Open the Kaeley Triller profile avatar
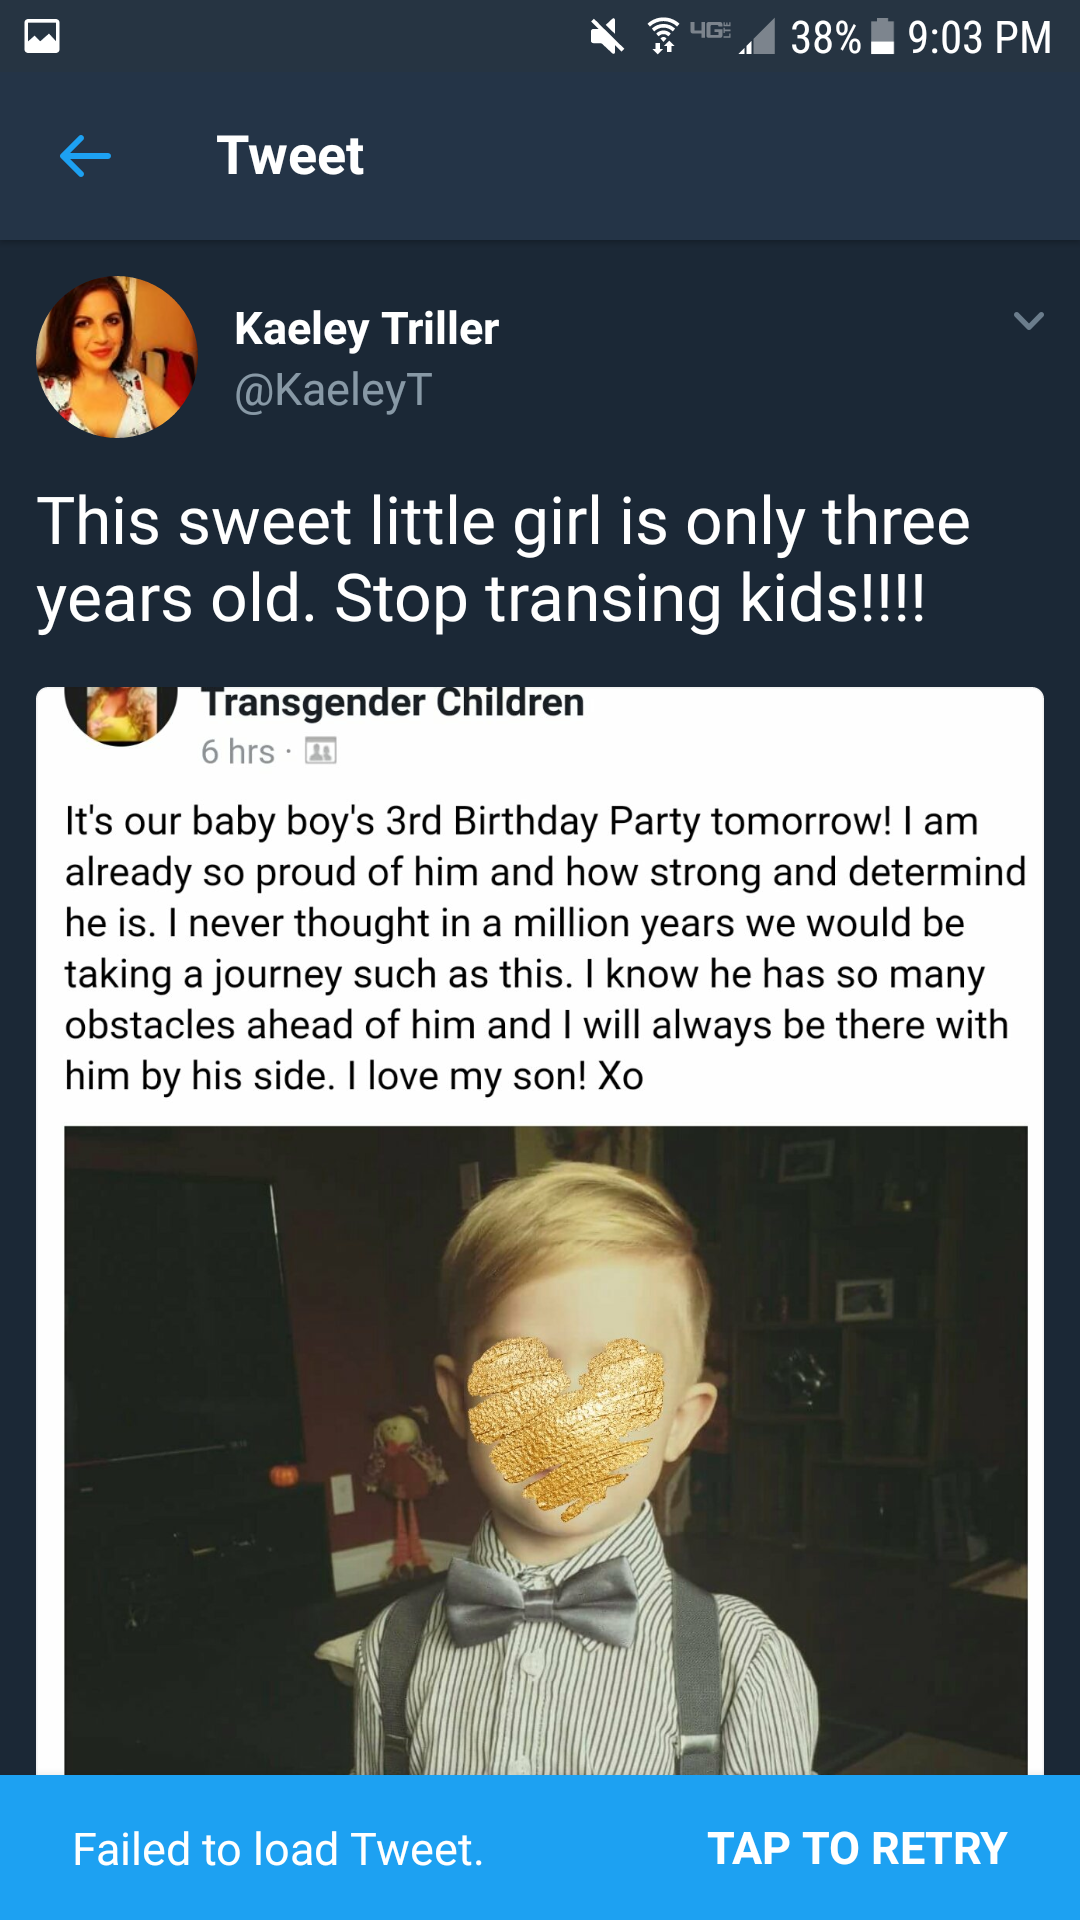This screenshot has height=1920, width=1080. [x=117, y=357]
